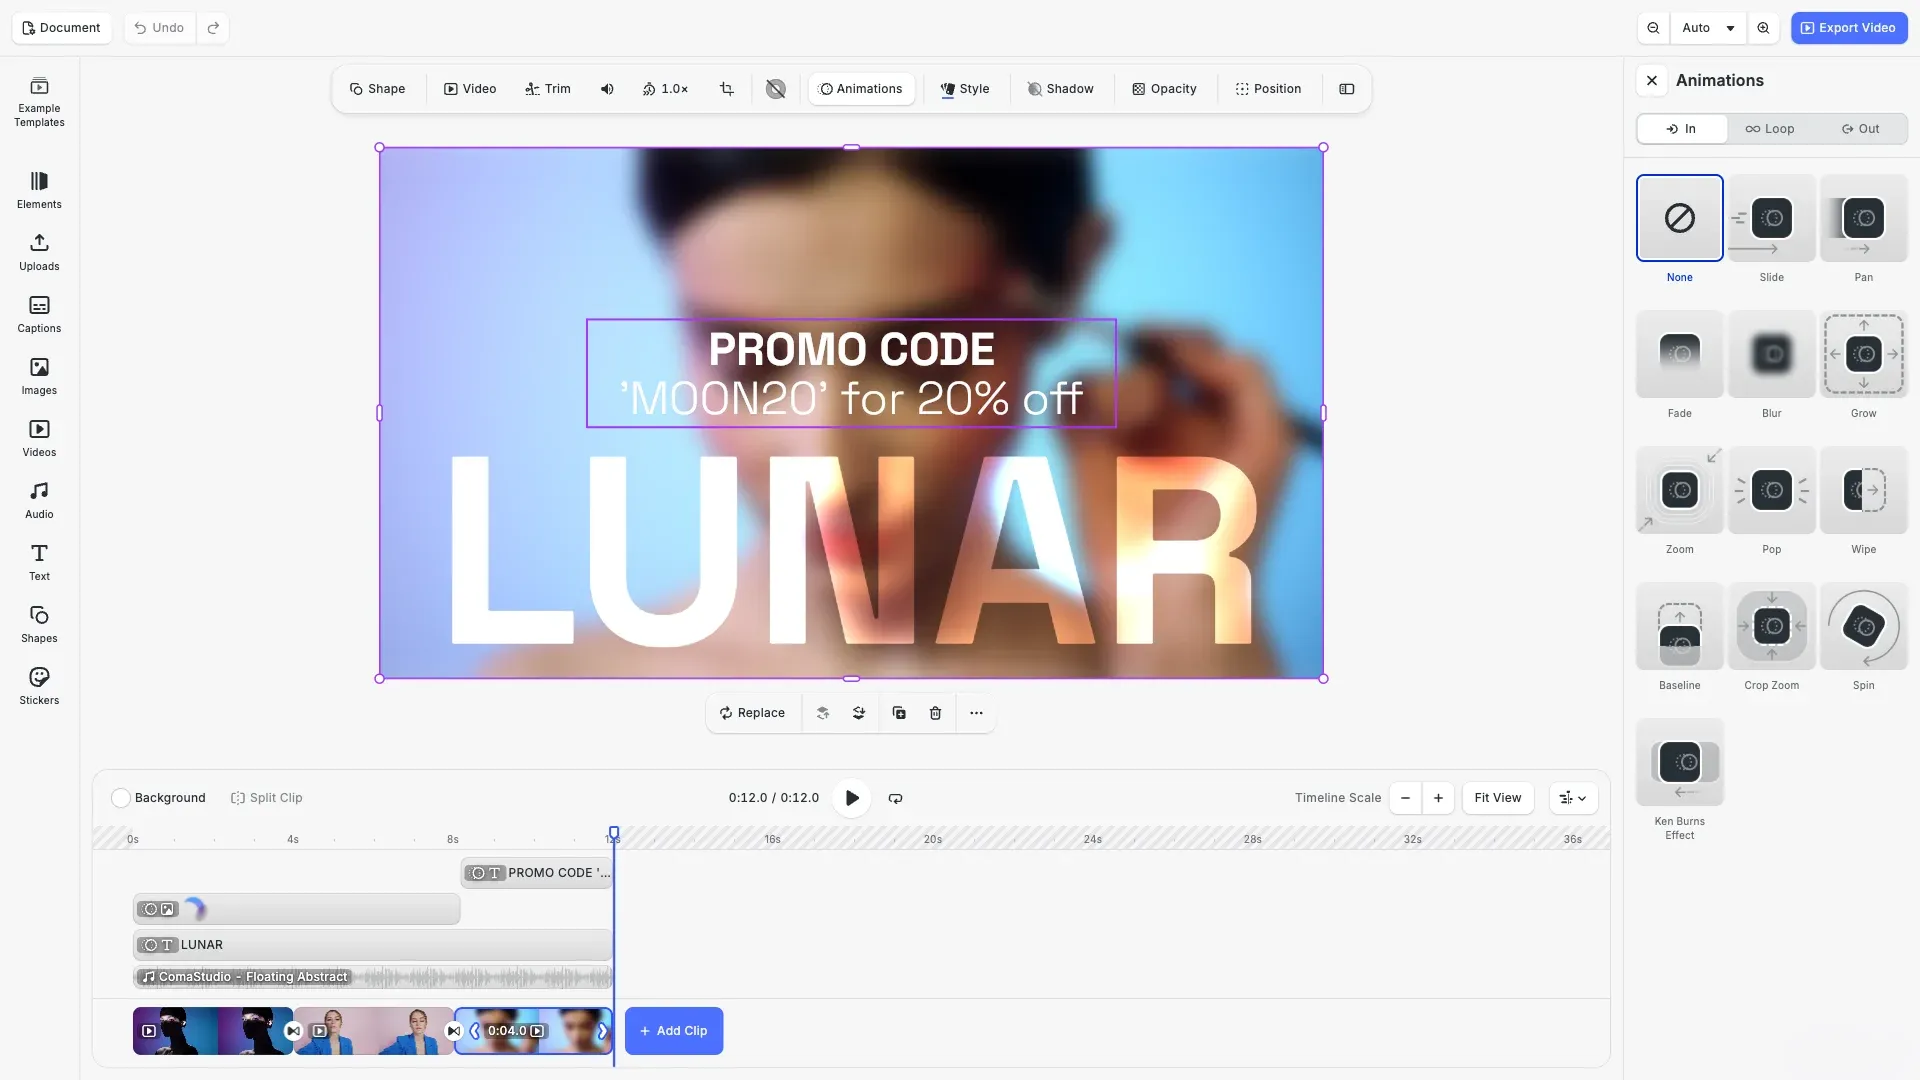This screenshot has height=1080, width=1920.
Task: Open the timeline settings dropdown
Action: (1573, 798)
